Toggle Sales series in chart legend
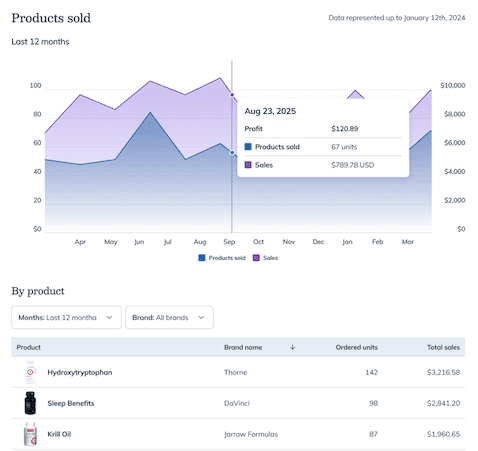 click(x=265, y=258)
